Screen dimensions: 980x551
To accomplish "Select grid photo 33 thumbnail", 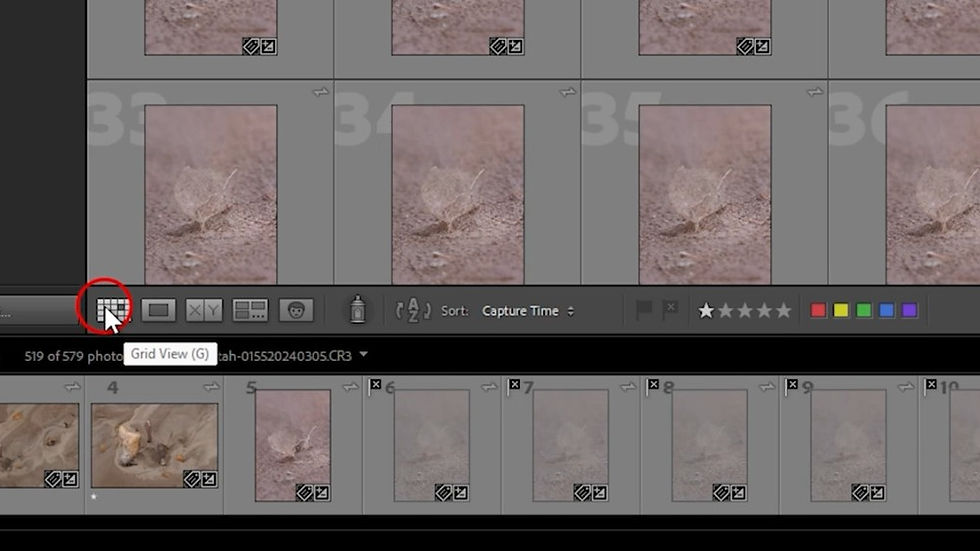I will [x=211, y=194].
